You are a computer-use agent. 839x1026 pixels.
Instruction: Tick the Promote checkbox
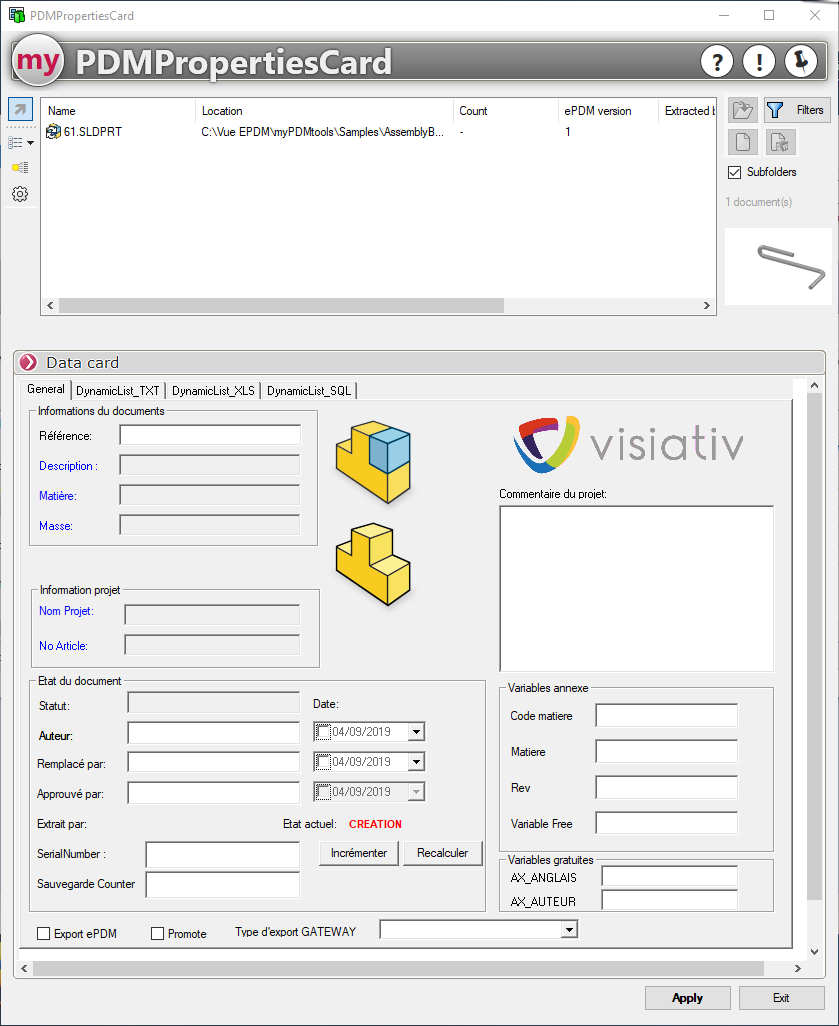coord(158,934)
